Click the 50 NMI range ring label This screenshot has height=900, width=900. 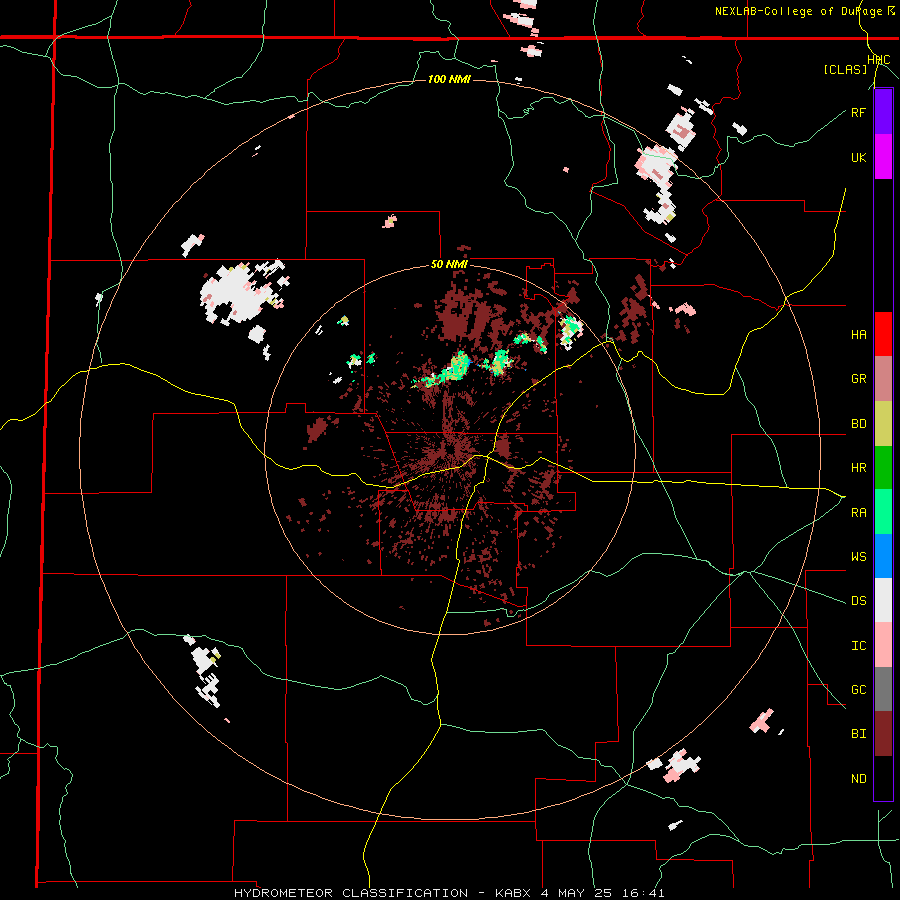pos(449,264)
